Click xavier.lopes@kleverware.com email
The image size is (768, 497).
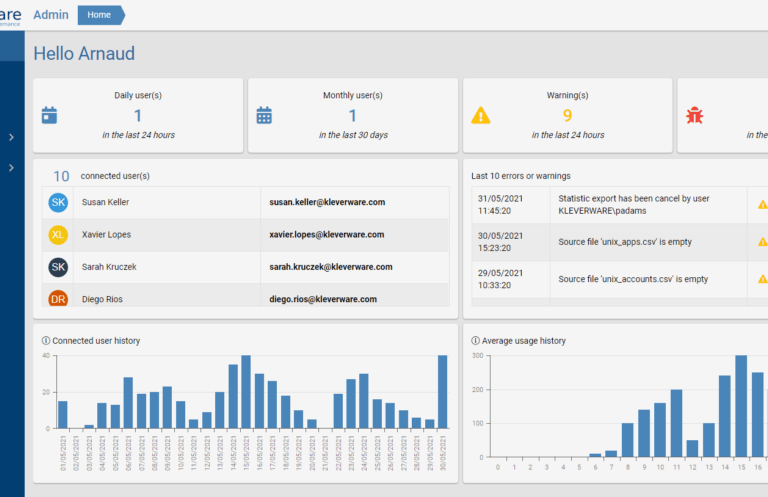point(327,235)
